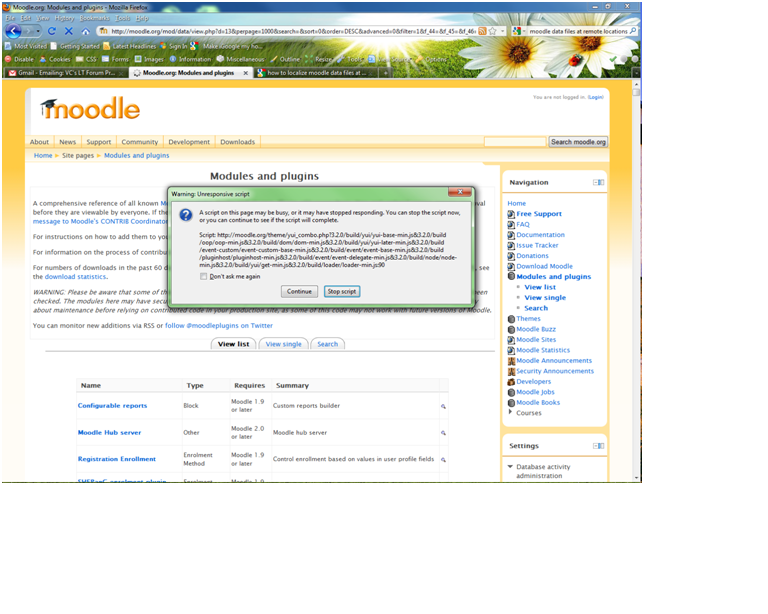The image size is (768, 614).
Task: Bookmark this page with the star icon
Action: click(x=493, y=31)
